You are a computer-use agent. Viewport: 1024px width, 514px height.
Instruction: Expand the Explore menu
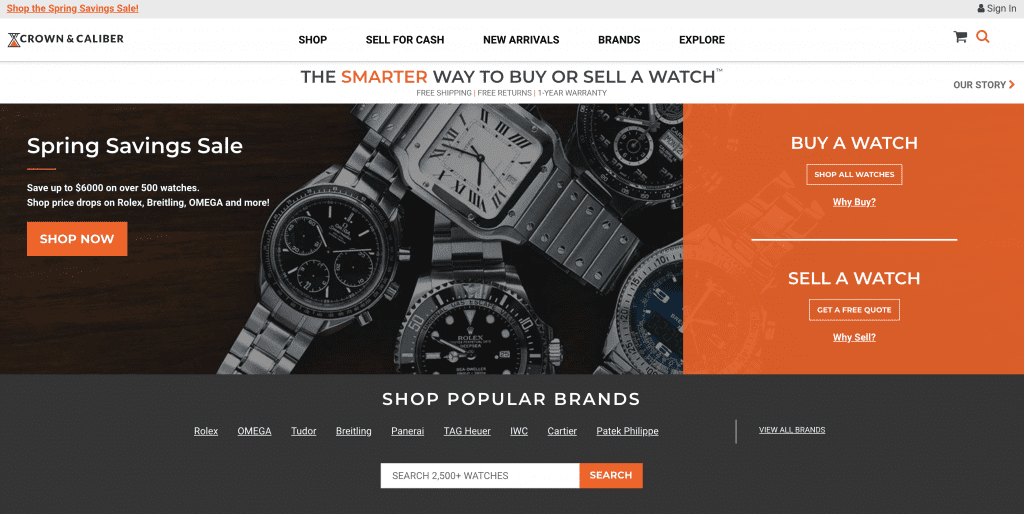pyautogui.click(x=702, y=40)
